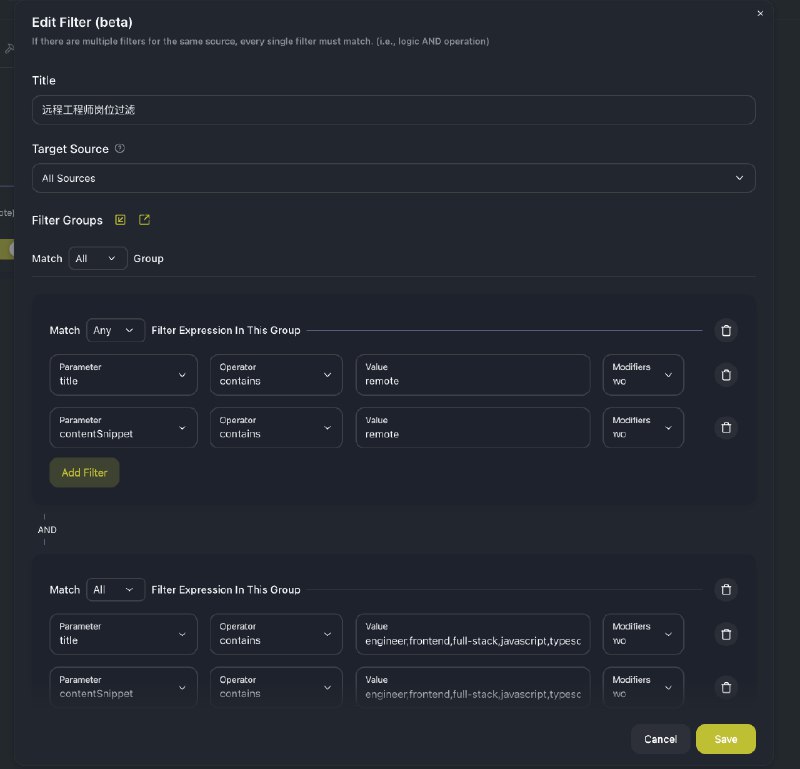Viewport: 800px width, 769px height.
Task: Click the Target Source help icon
Action: [x=120, y=148]
